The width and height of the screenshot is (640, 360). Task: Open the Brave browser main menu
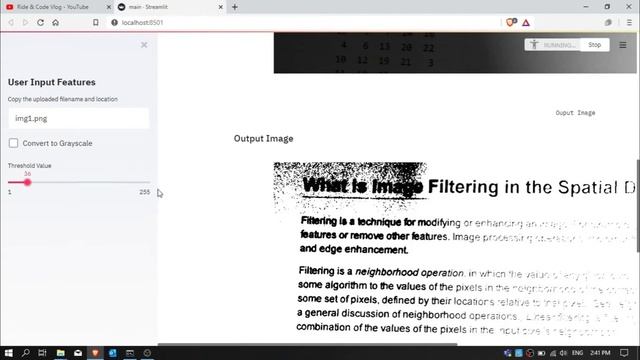(x=629, y=22)
